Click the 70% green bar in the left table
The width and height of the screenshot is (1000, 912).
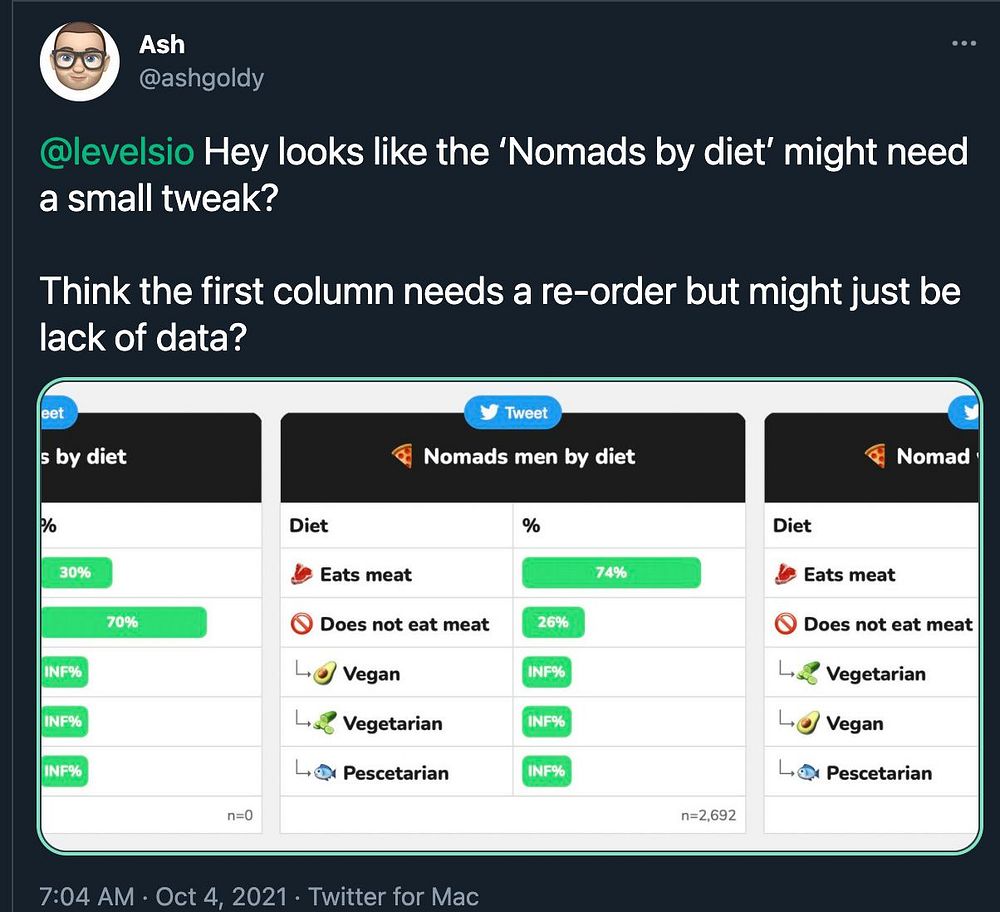point(123,622)
